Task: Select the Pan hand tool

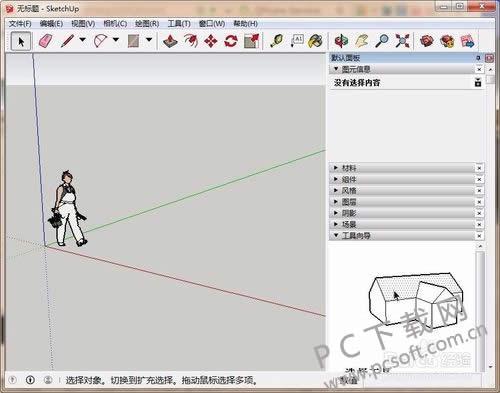Action: pyautogui.click(x=362, y=41)
